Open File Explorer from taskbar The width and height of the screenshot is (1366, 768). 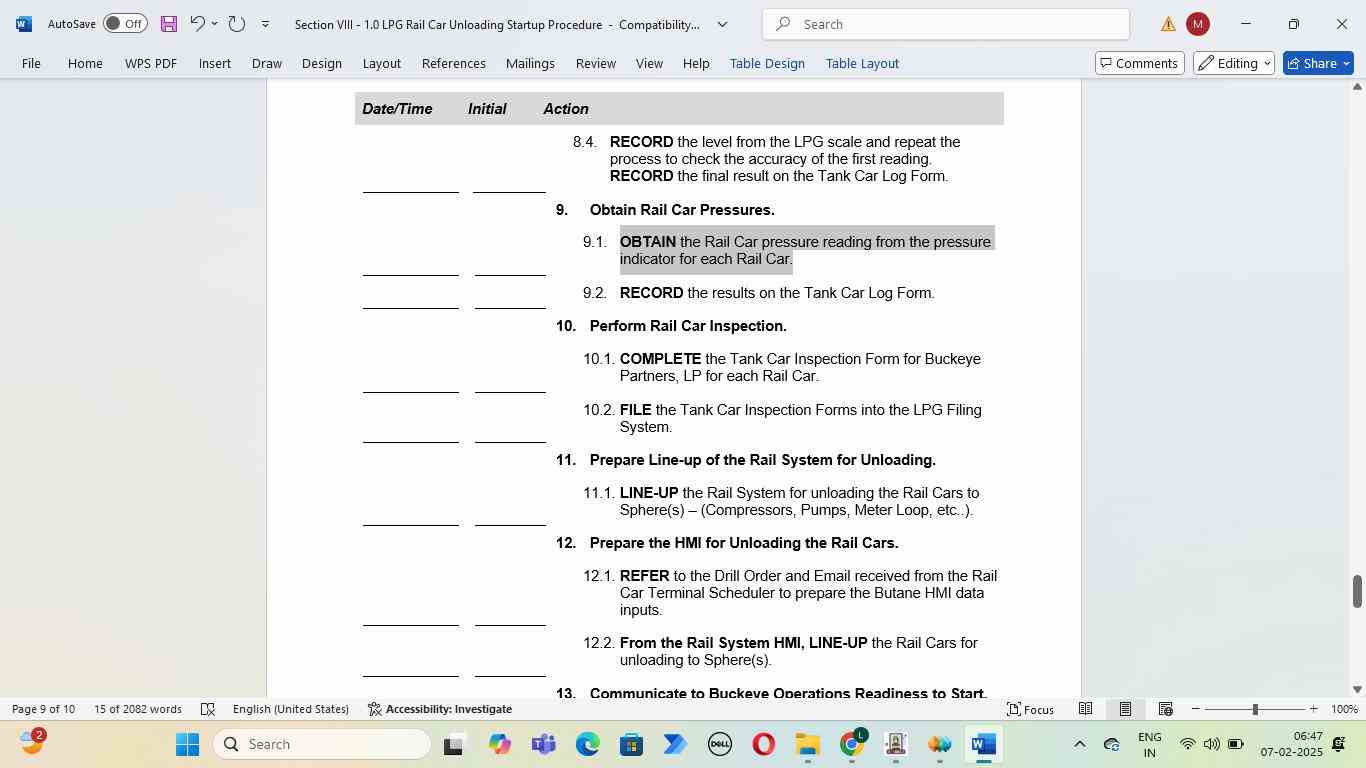coord(808,744)
